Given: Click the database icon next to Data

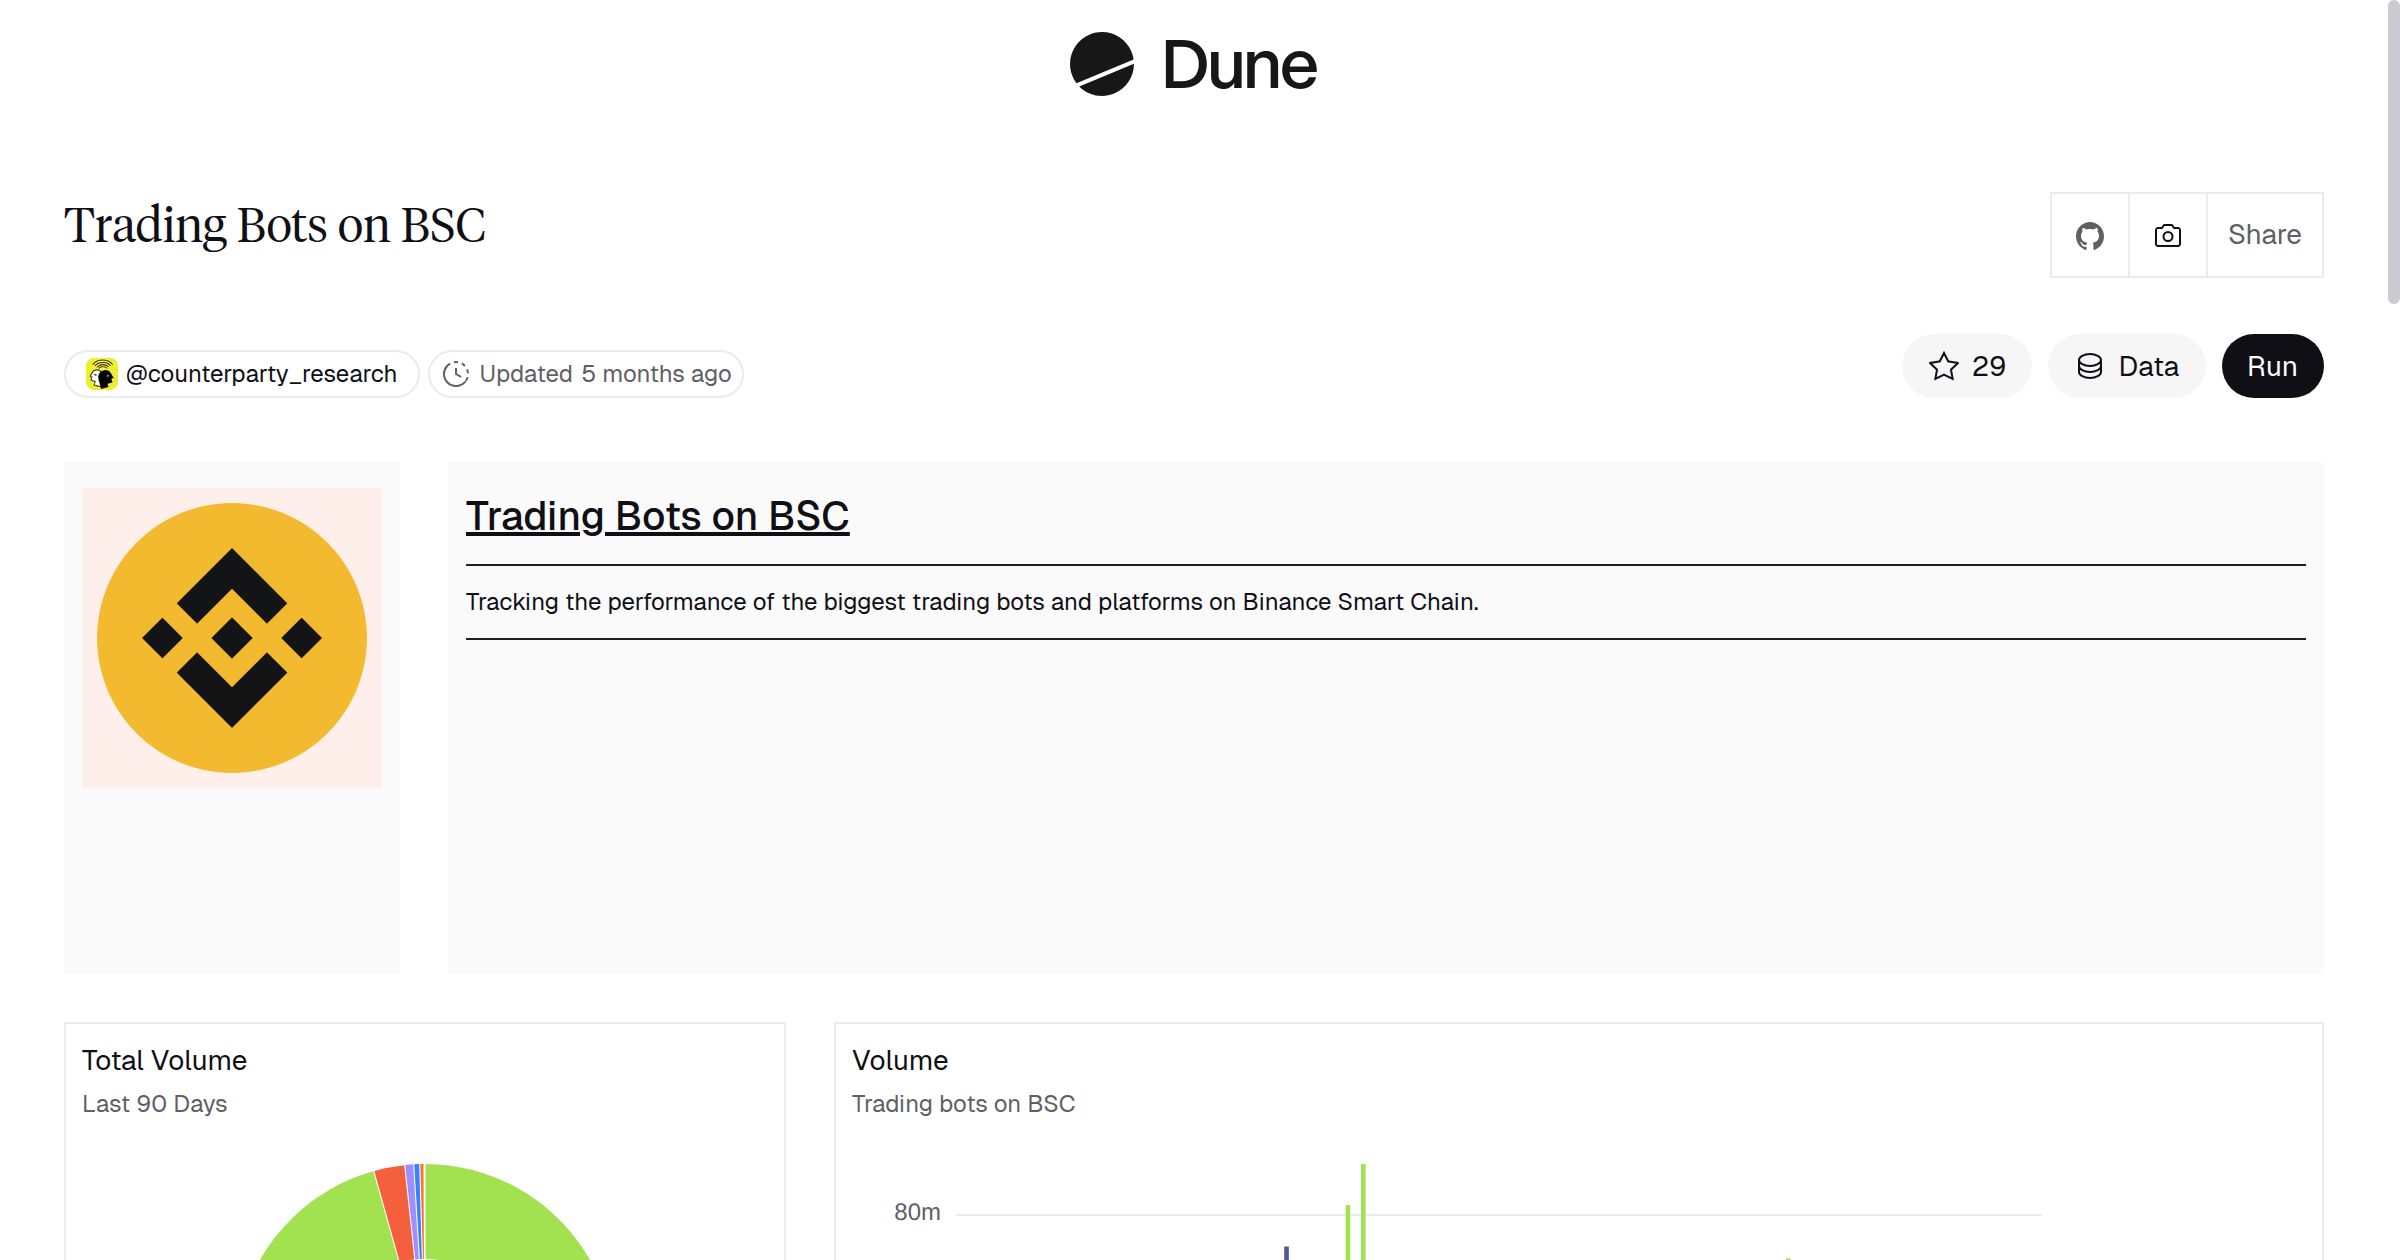Looking at the screenshot, I should coord(2091,366).
